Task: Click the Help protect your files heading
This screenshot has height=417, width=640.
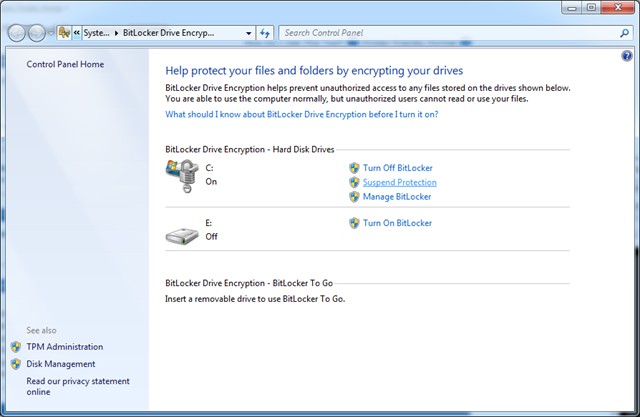Action: point(314,71)
